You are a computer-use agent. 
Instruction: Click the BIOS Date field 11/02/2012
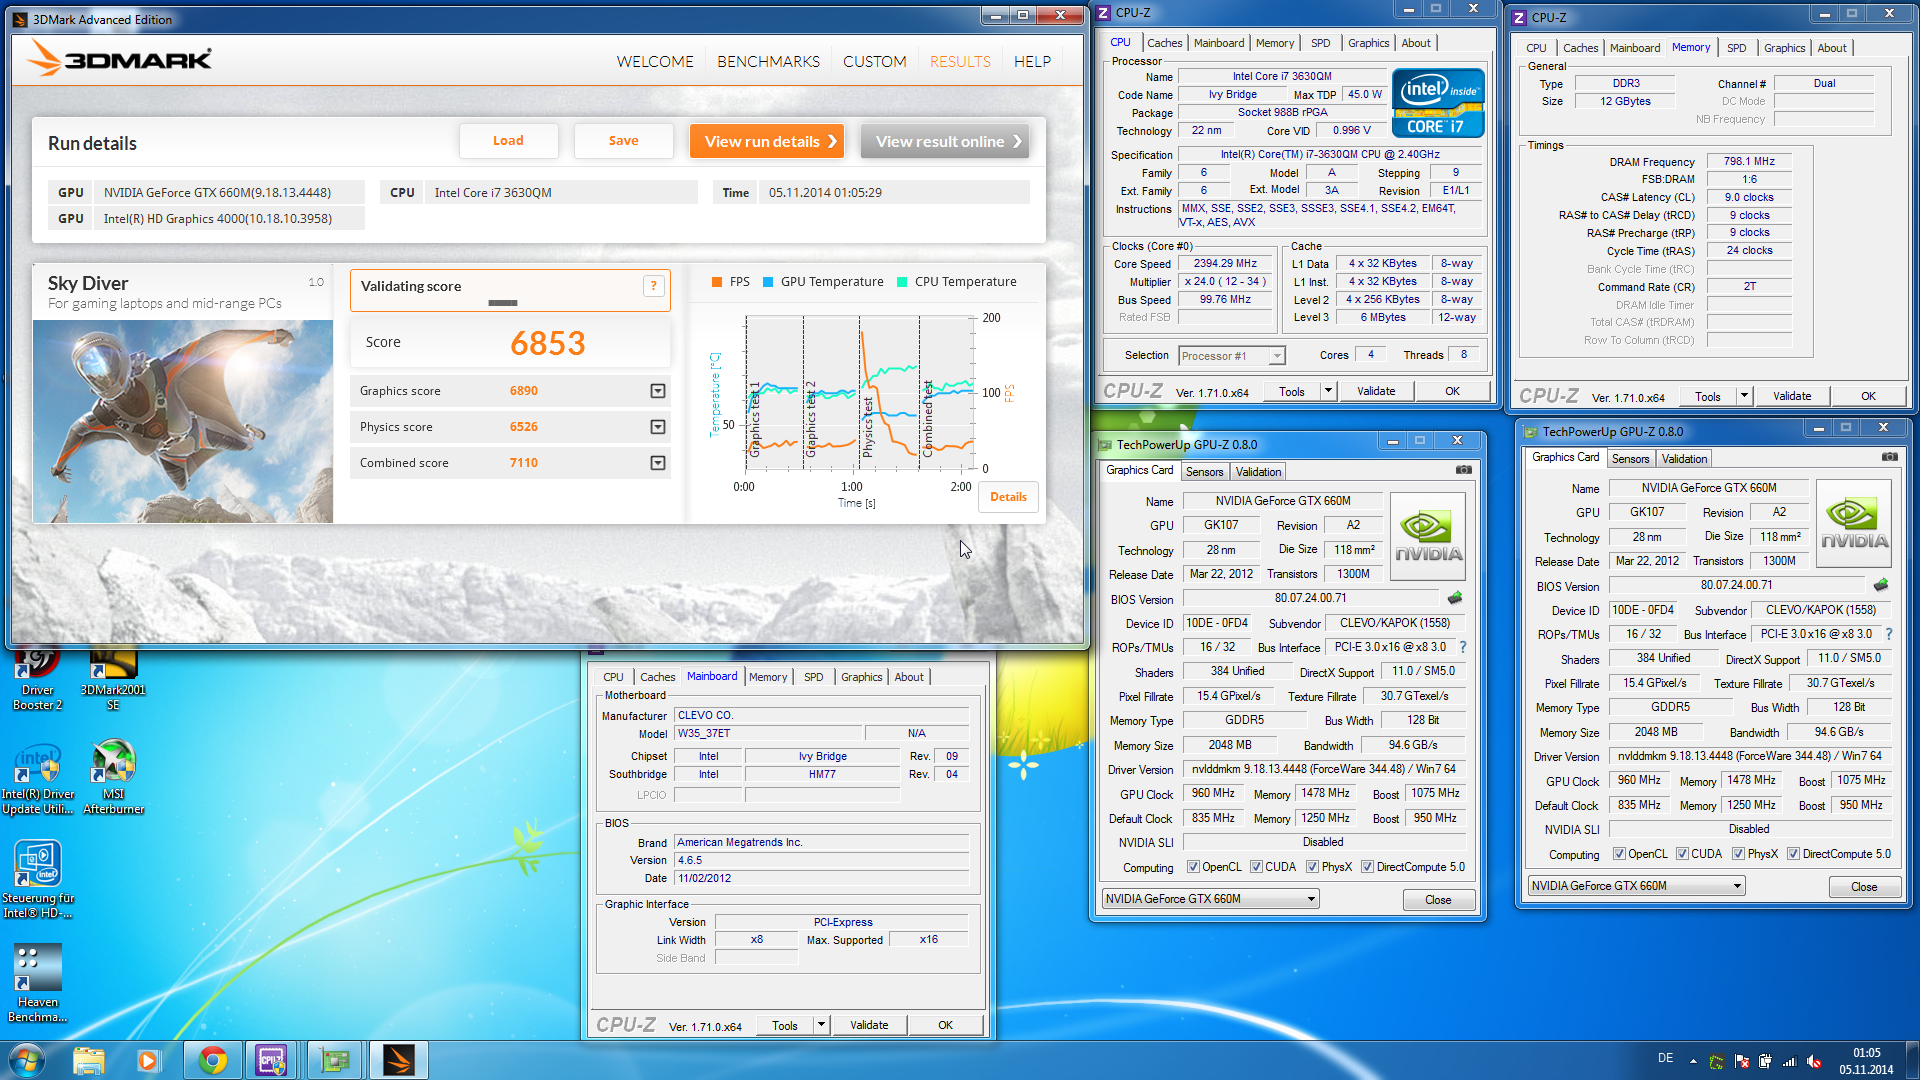(x=822, y=879)
